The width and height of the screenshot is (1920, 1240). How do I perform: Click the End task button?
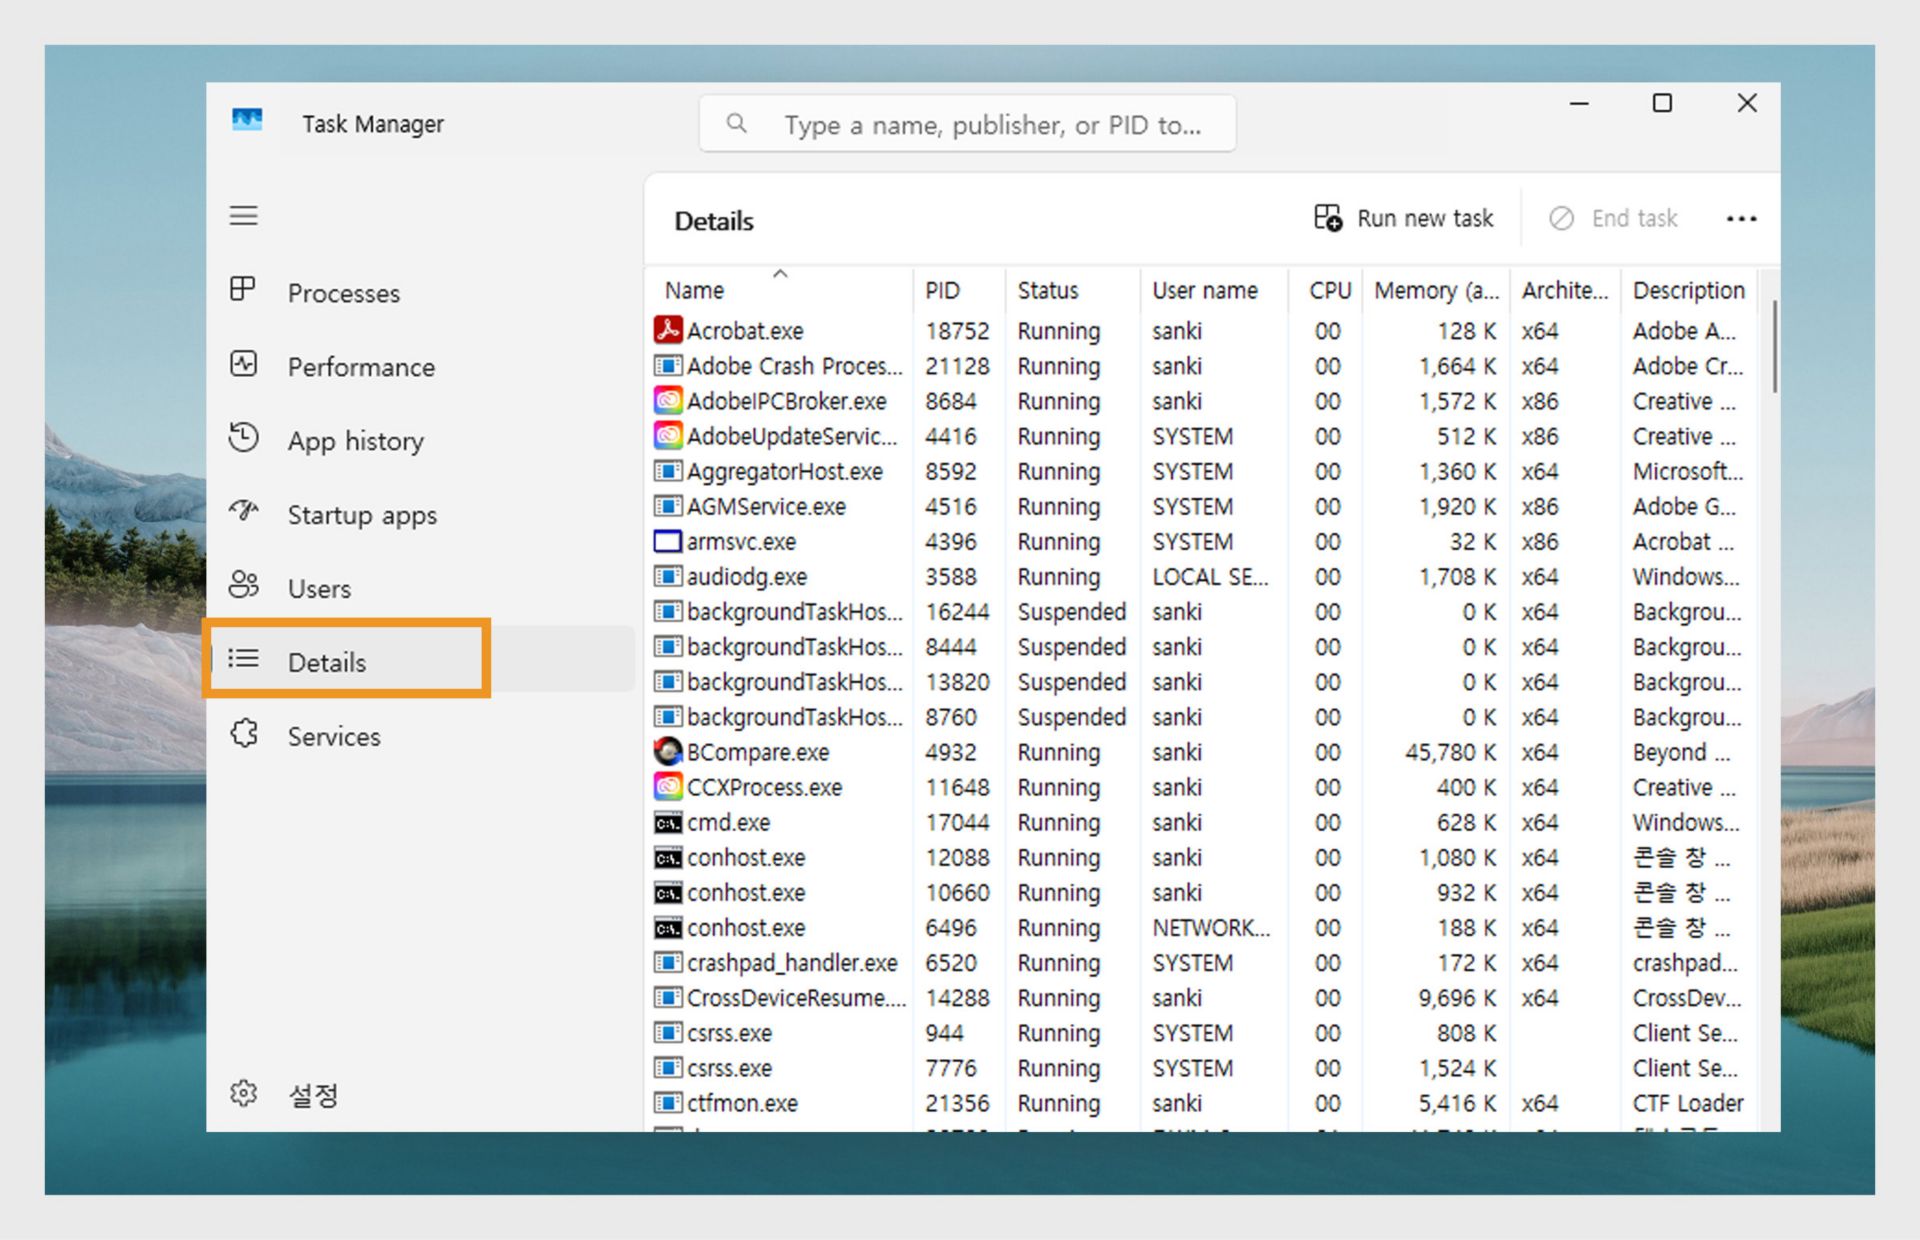[1613, 219]
